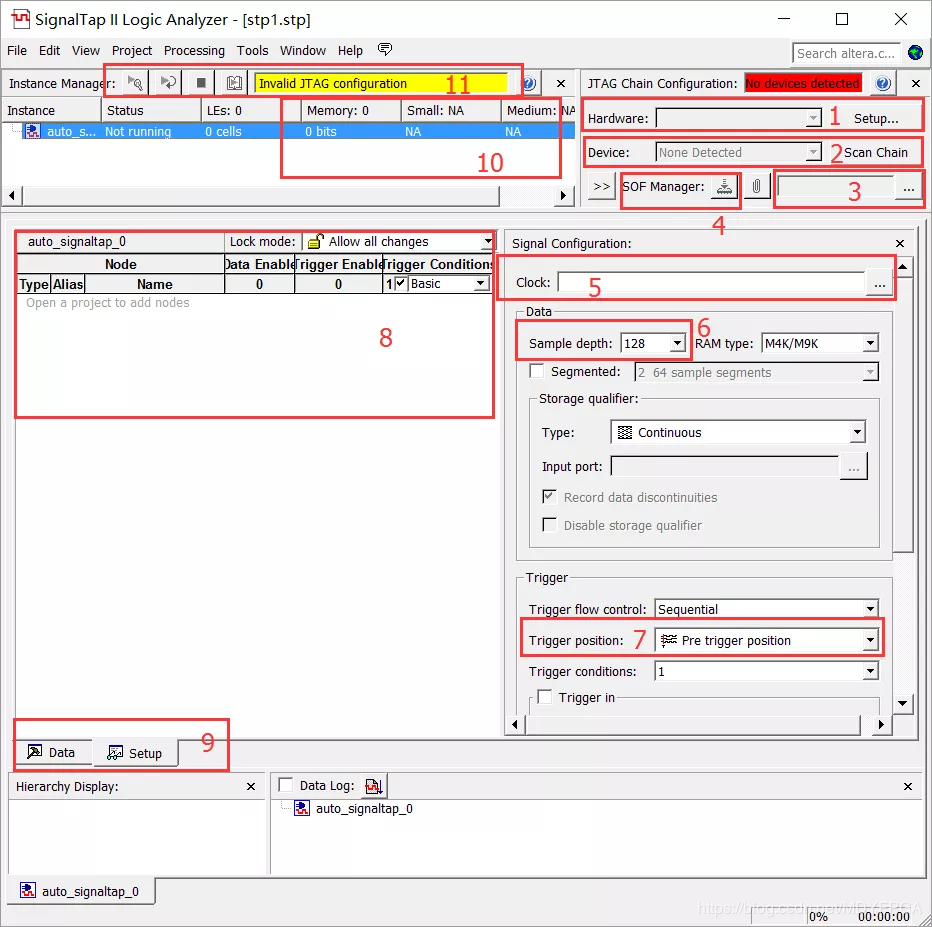Click the feedback speech bubble icon
Screen dimensions: 932x927
(x=385, y=49)
